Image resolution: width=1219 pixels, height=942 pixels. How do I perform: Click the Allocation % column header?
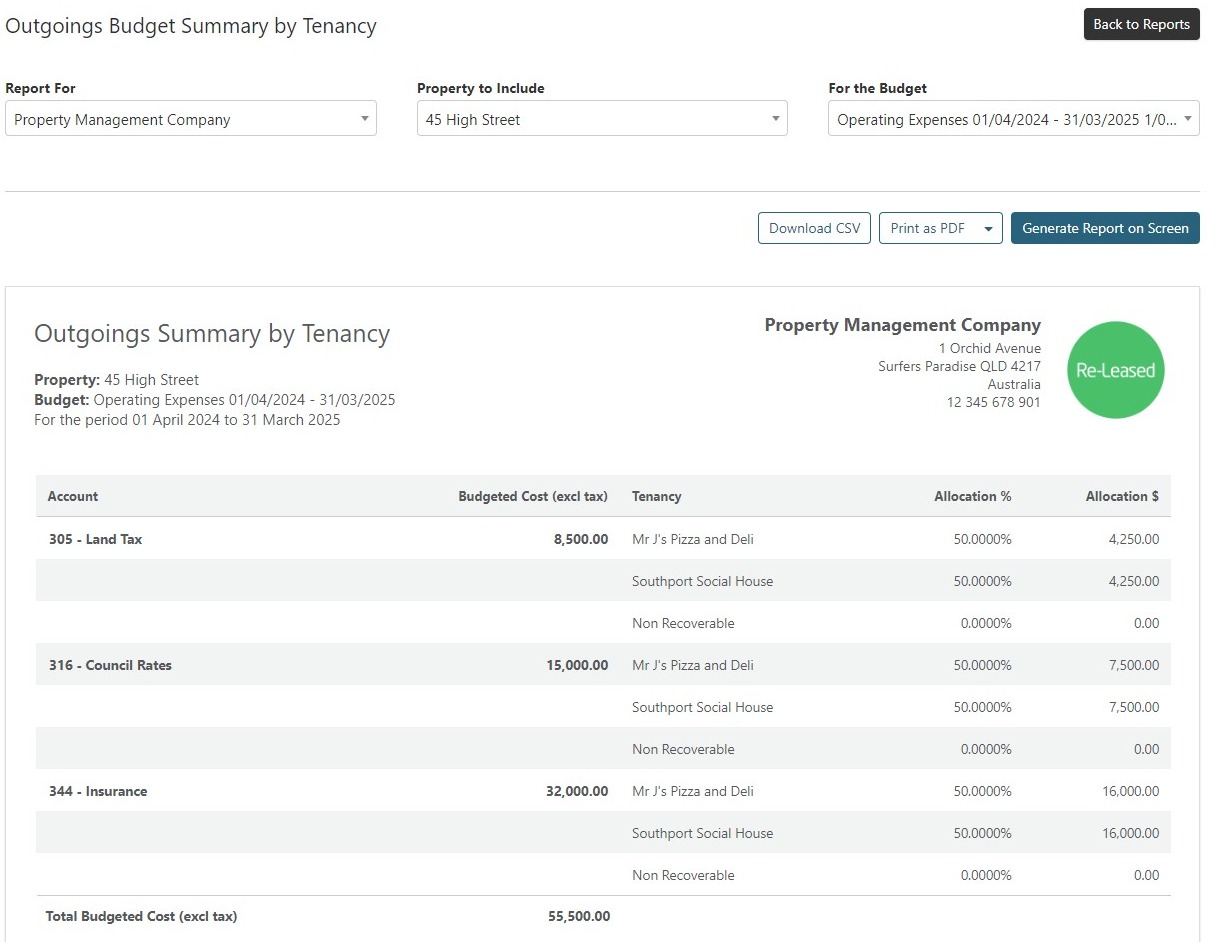click(x=973, y=496)
